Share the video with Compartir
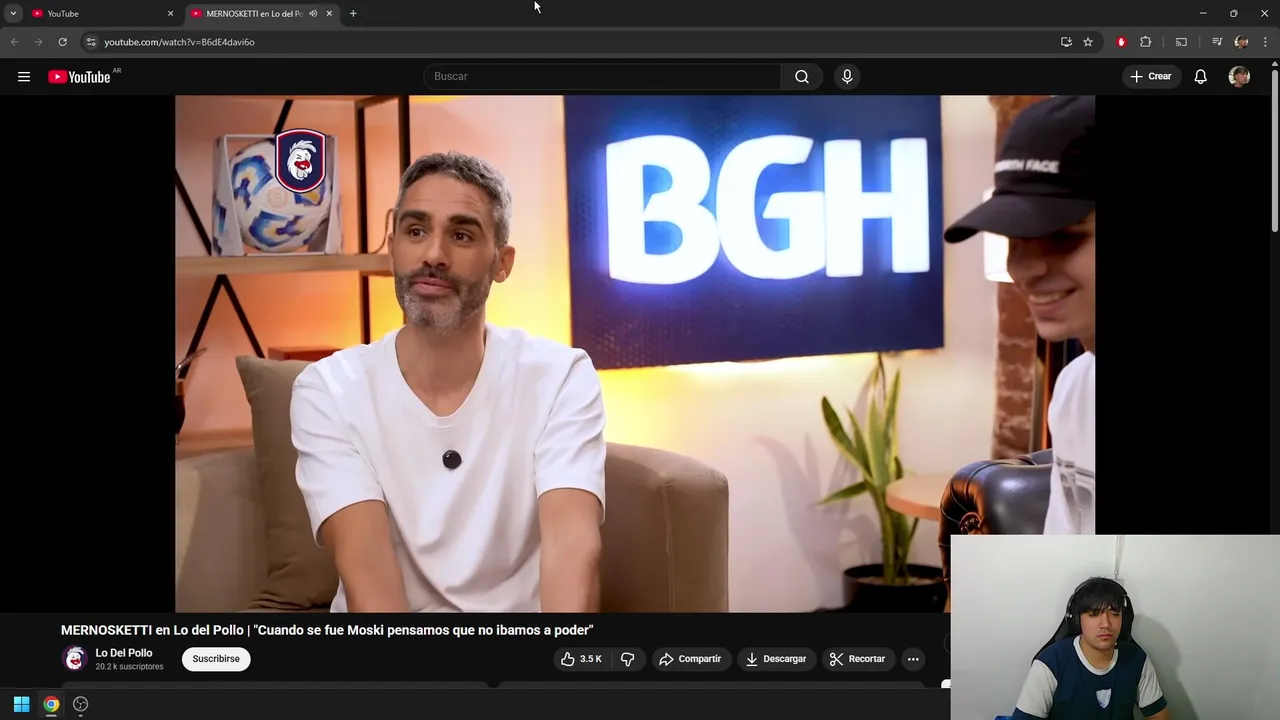The height and width of the screenshot is (720, 1280). coord(689,659)
